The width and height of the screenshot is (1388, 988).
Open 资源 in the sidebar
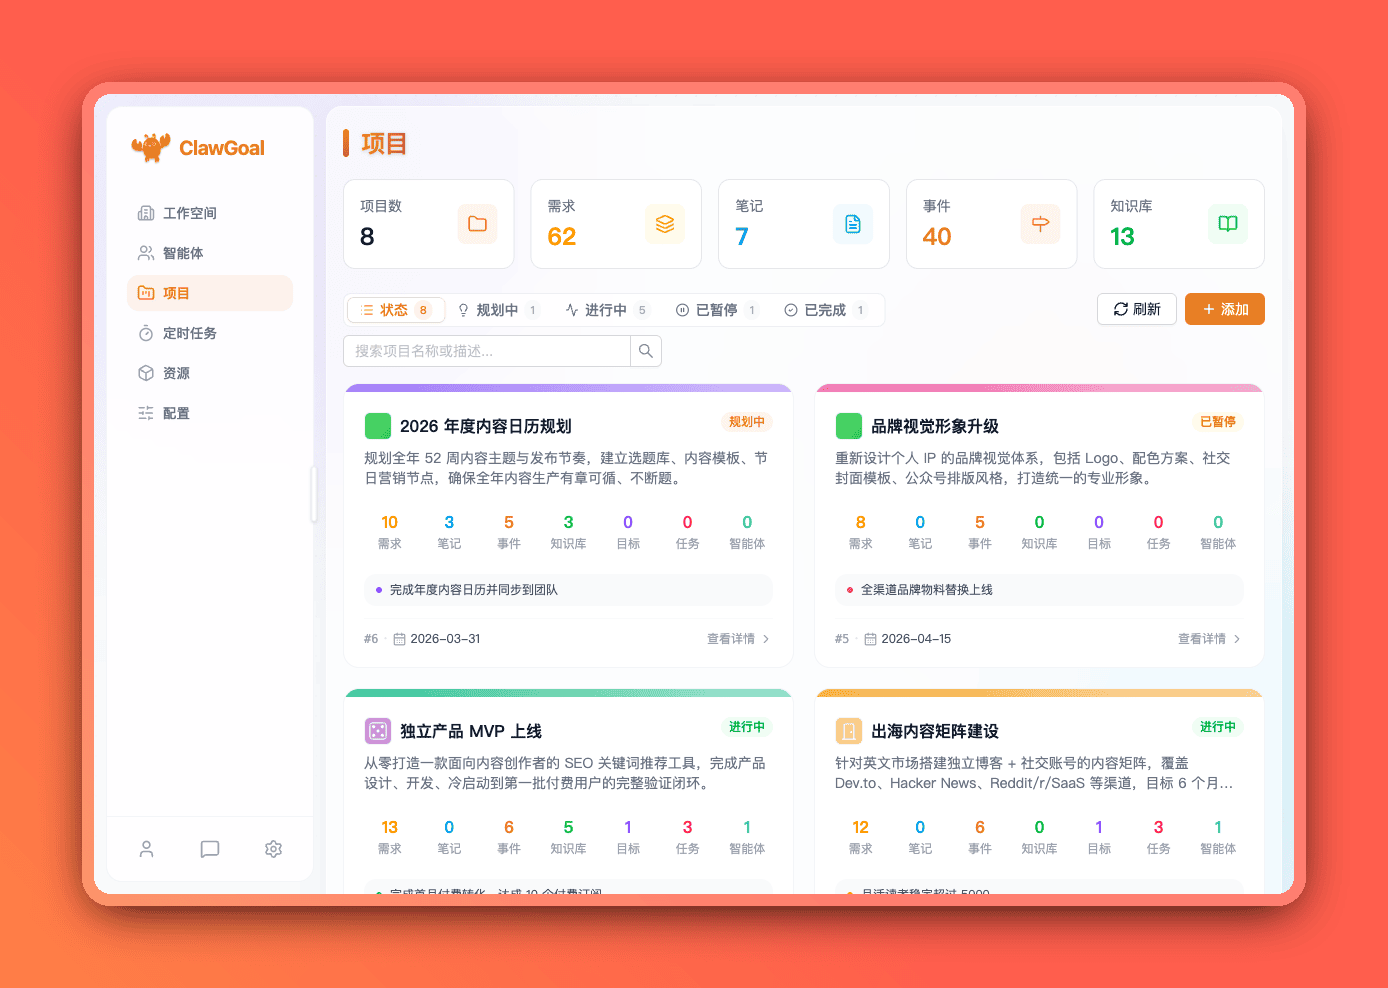210,373
